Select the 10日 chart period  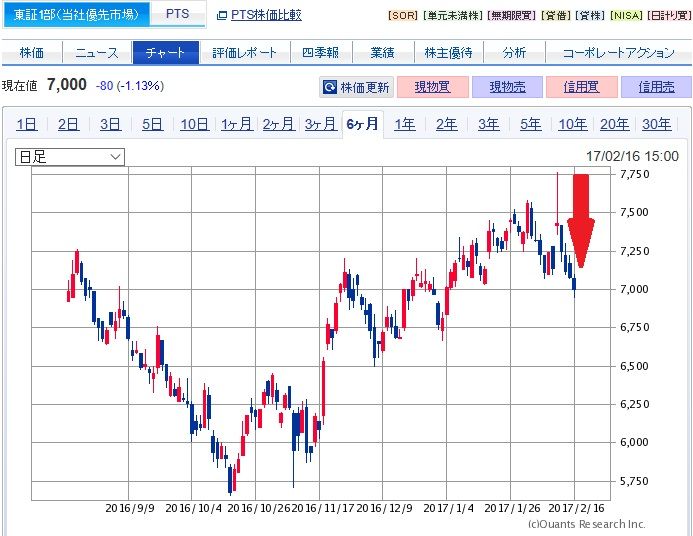tap(194, 124)
